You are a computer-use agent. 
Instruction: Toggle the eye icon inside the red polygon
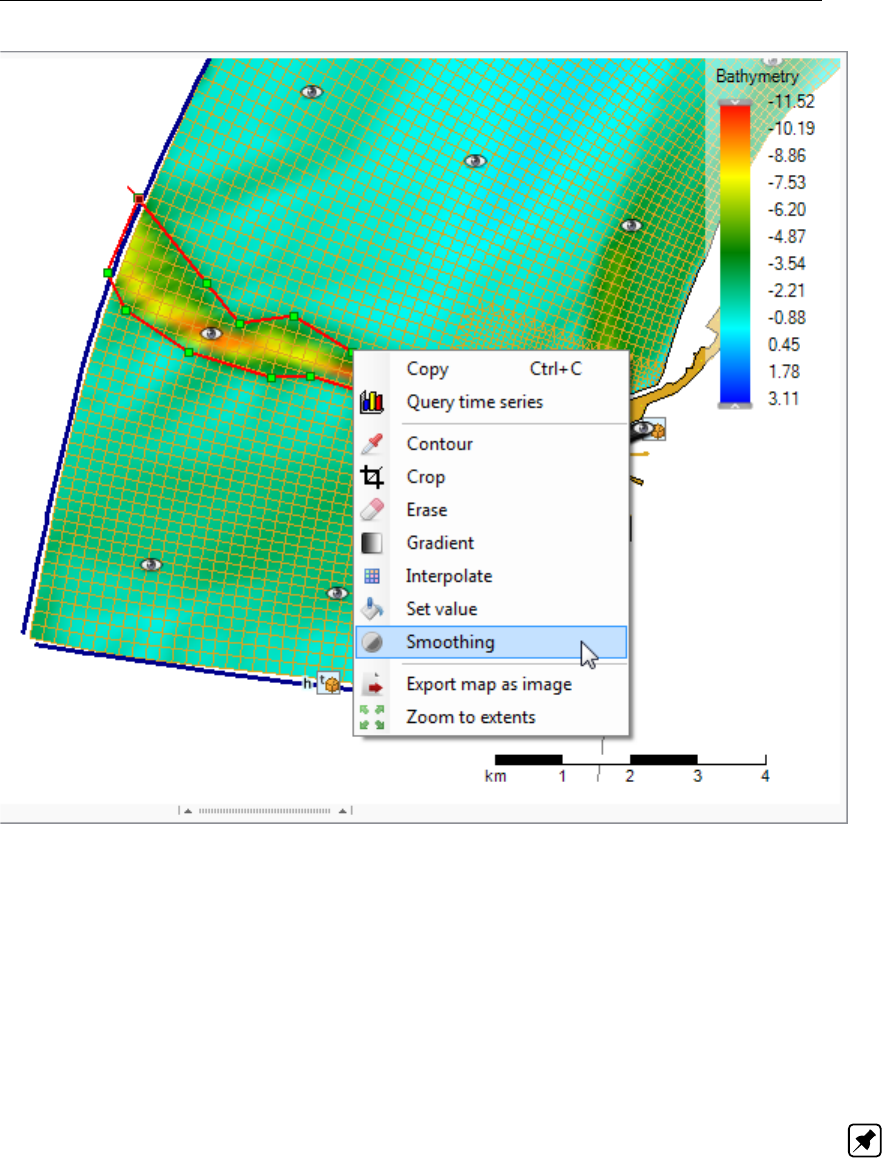tap(211, 334)
